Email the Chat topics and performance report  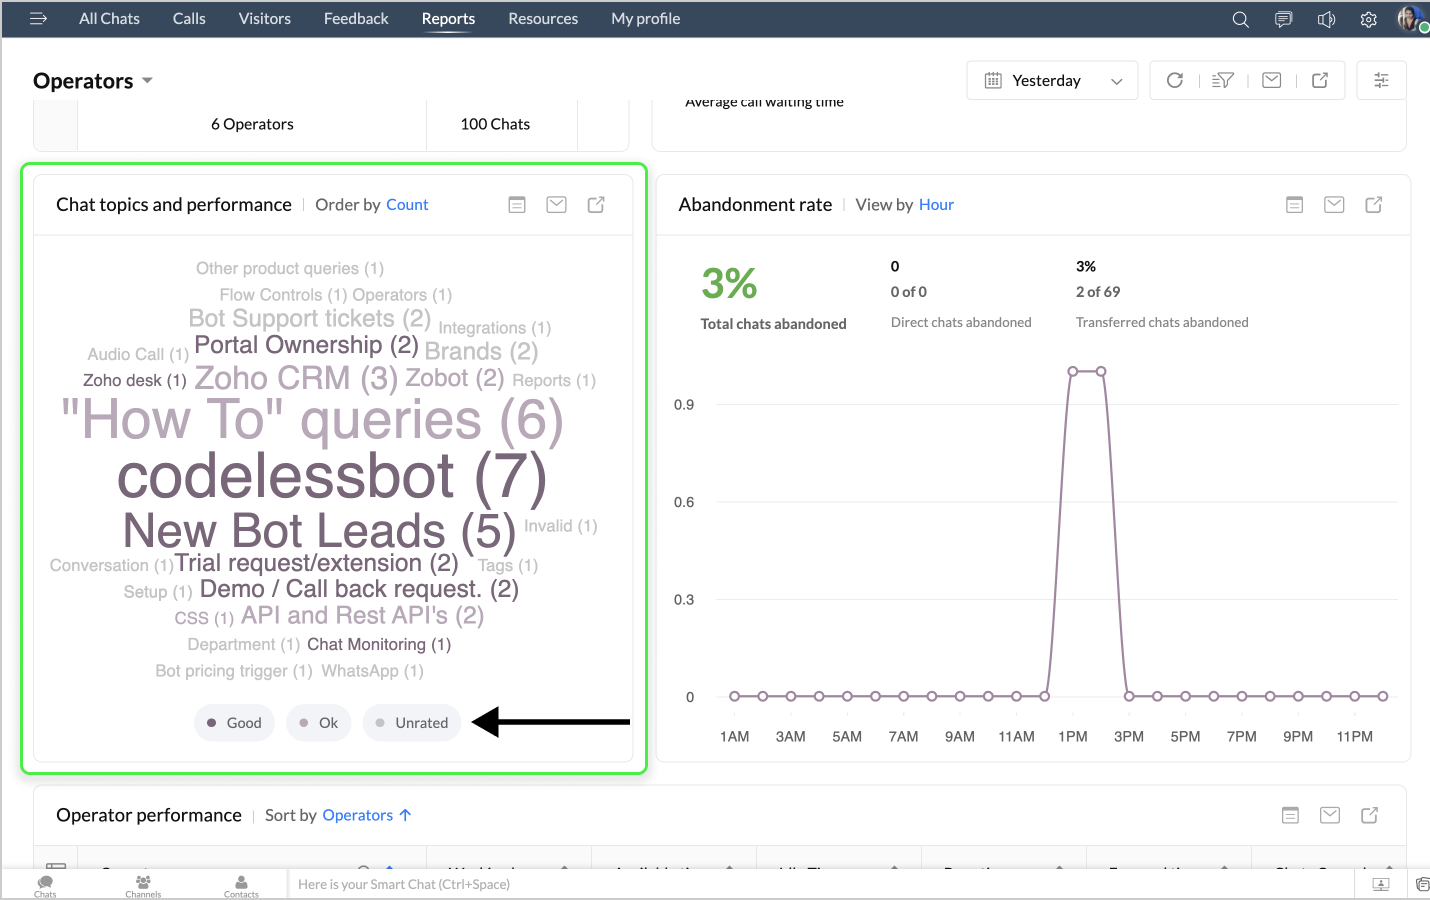click(x=557, y=205)
